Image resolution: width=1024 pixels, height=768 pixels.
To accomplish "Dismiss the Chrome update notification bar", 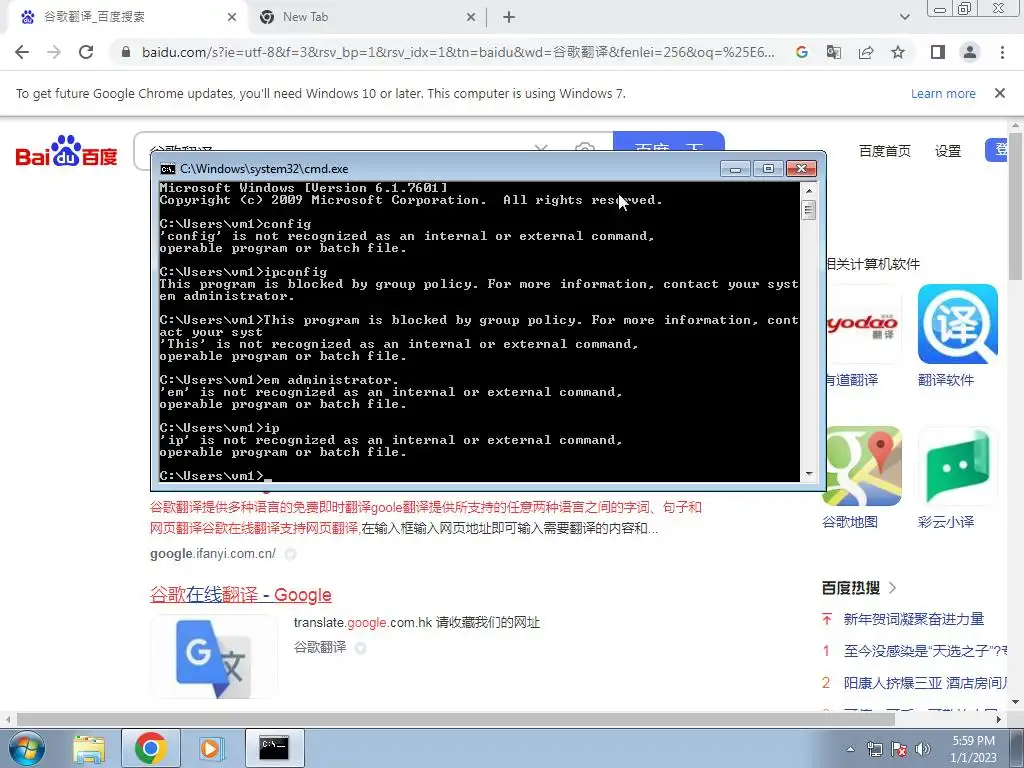I will pyautogui.click(x=1000, y=93).
